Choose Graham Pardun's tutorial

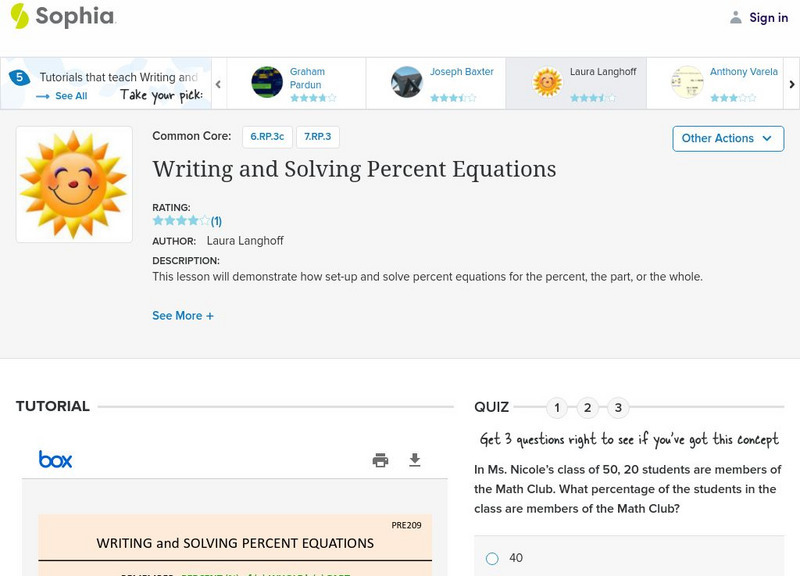[x=295, y=84]
